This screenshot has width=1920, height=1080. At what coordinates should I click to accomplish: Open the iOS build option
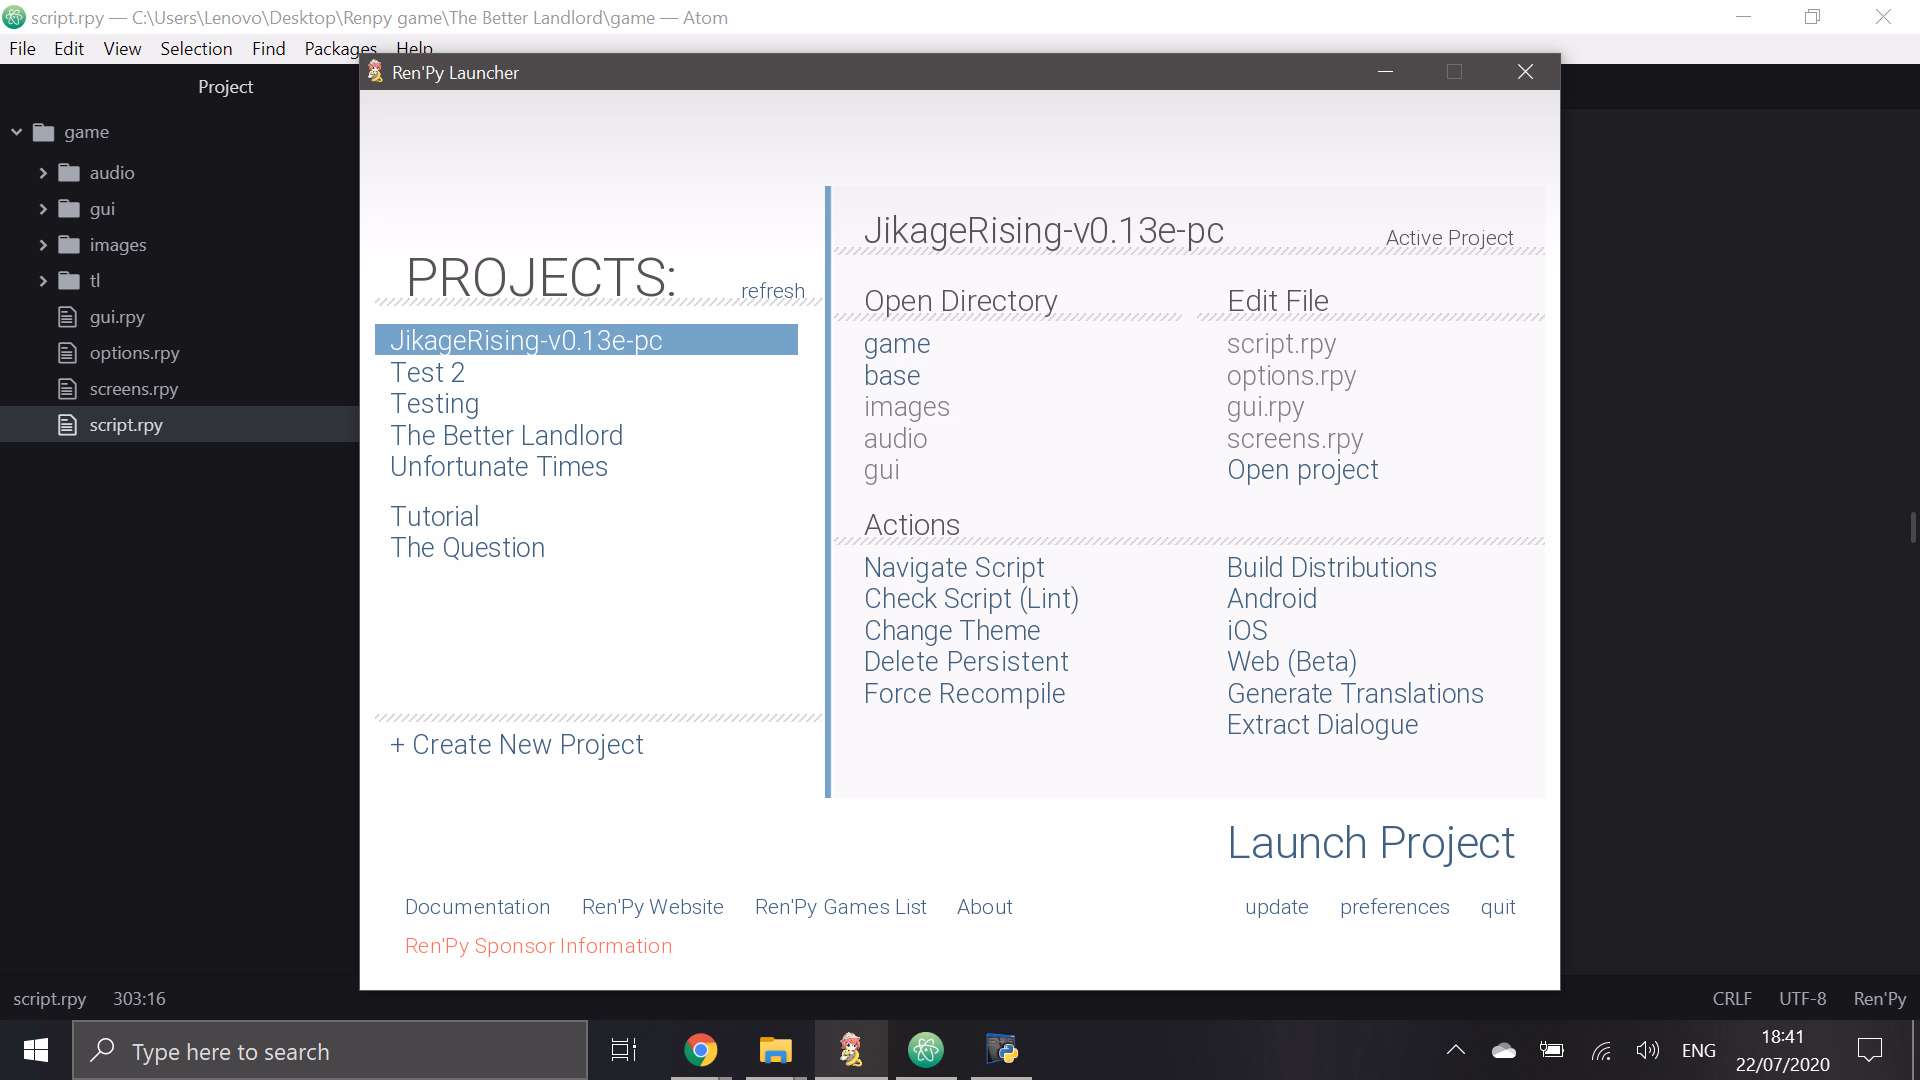[1247, 631]
